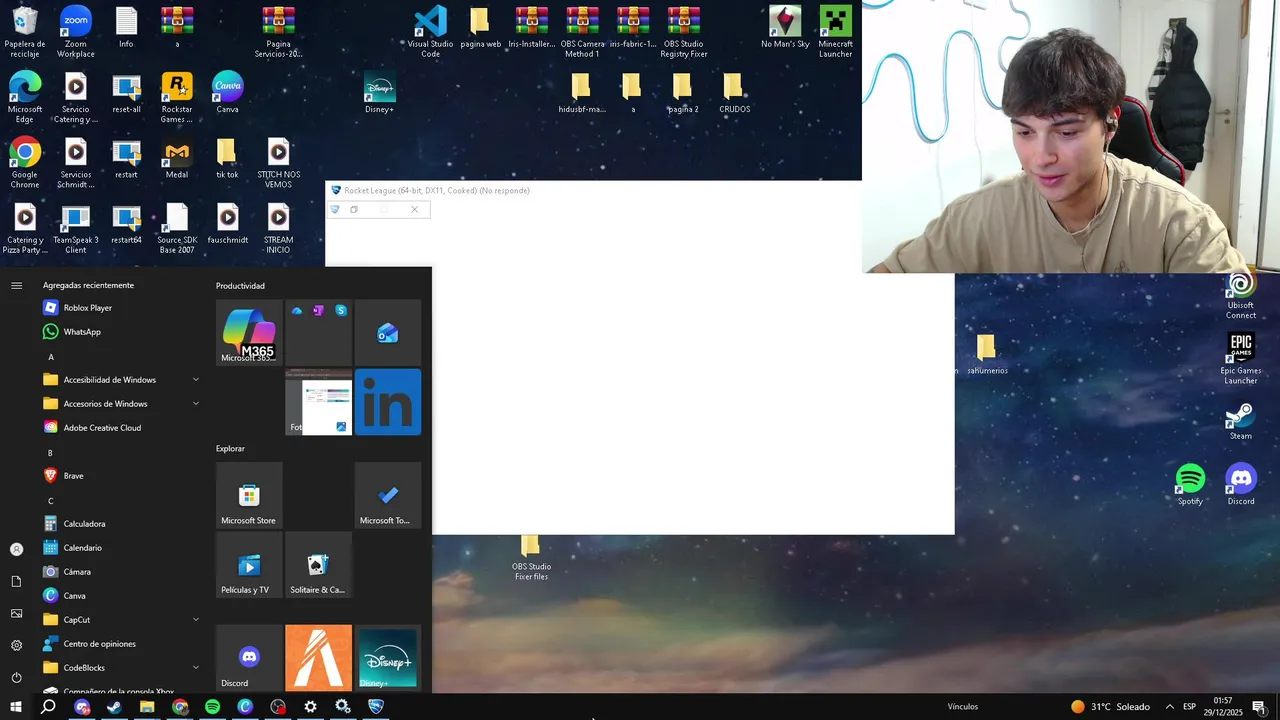The width and height of the screenshot is (1280, 720).
Task: Select the No Man's Sky desktop shortcut
Action: point(785,27)
